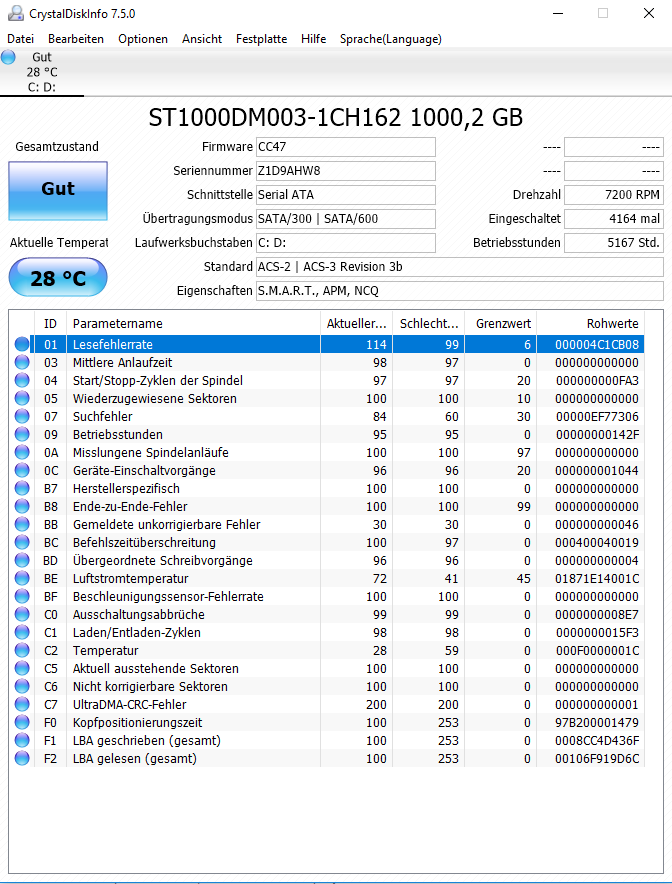Click the Aktueller... column header
Viewport: 672px width, 884px height.
point(356,324)
